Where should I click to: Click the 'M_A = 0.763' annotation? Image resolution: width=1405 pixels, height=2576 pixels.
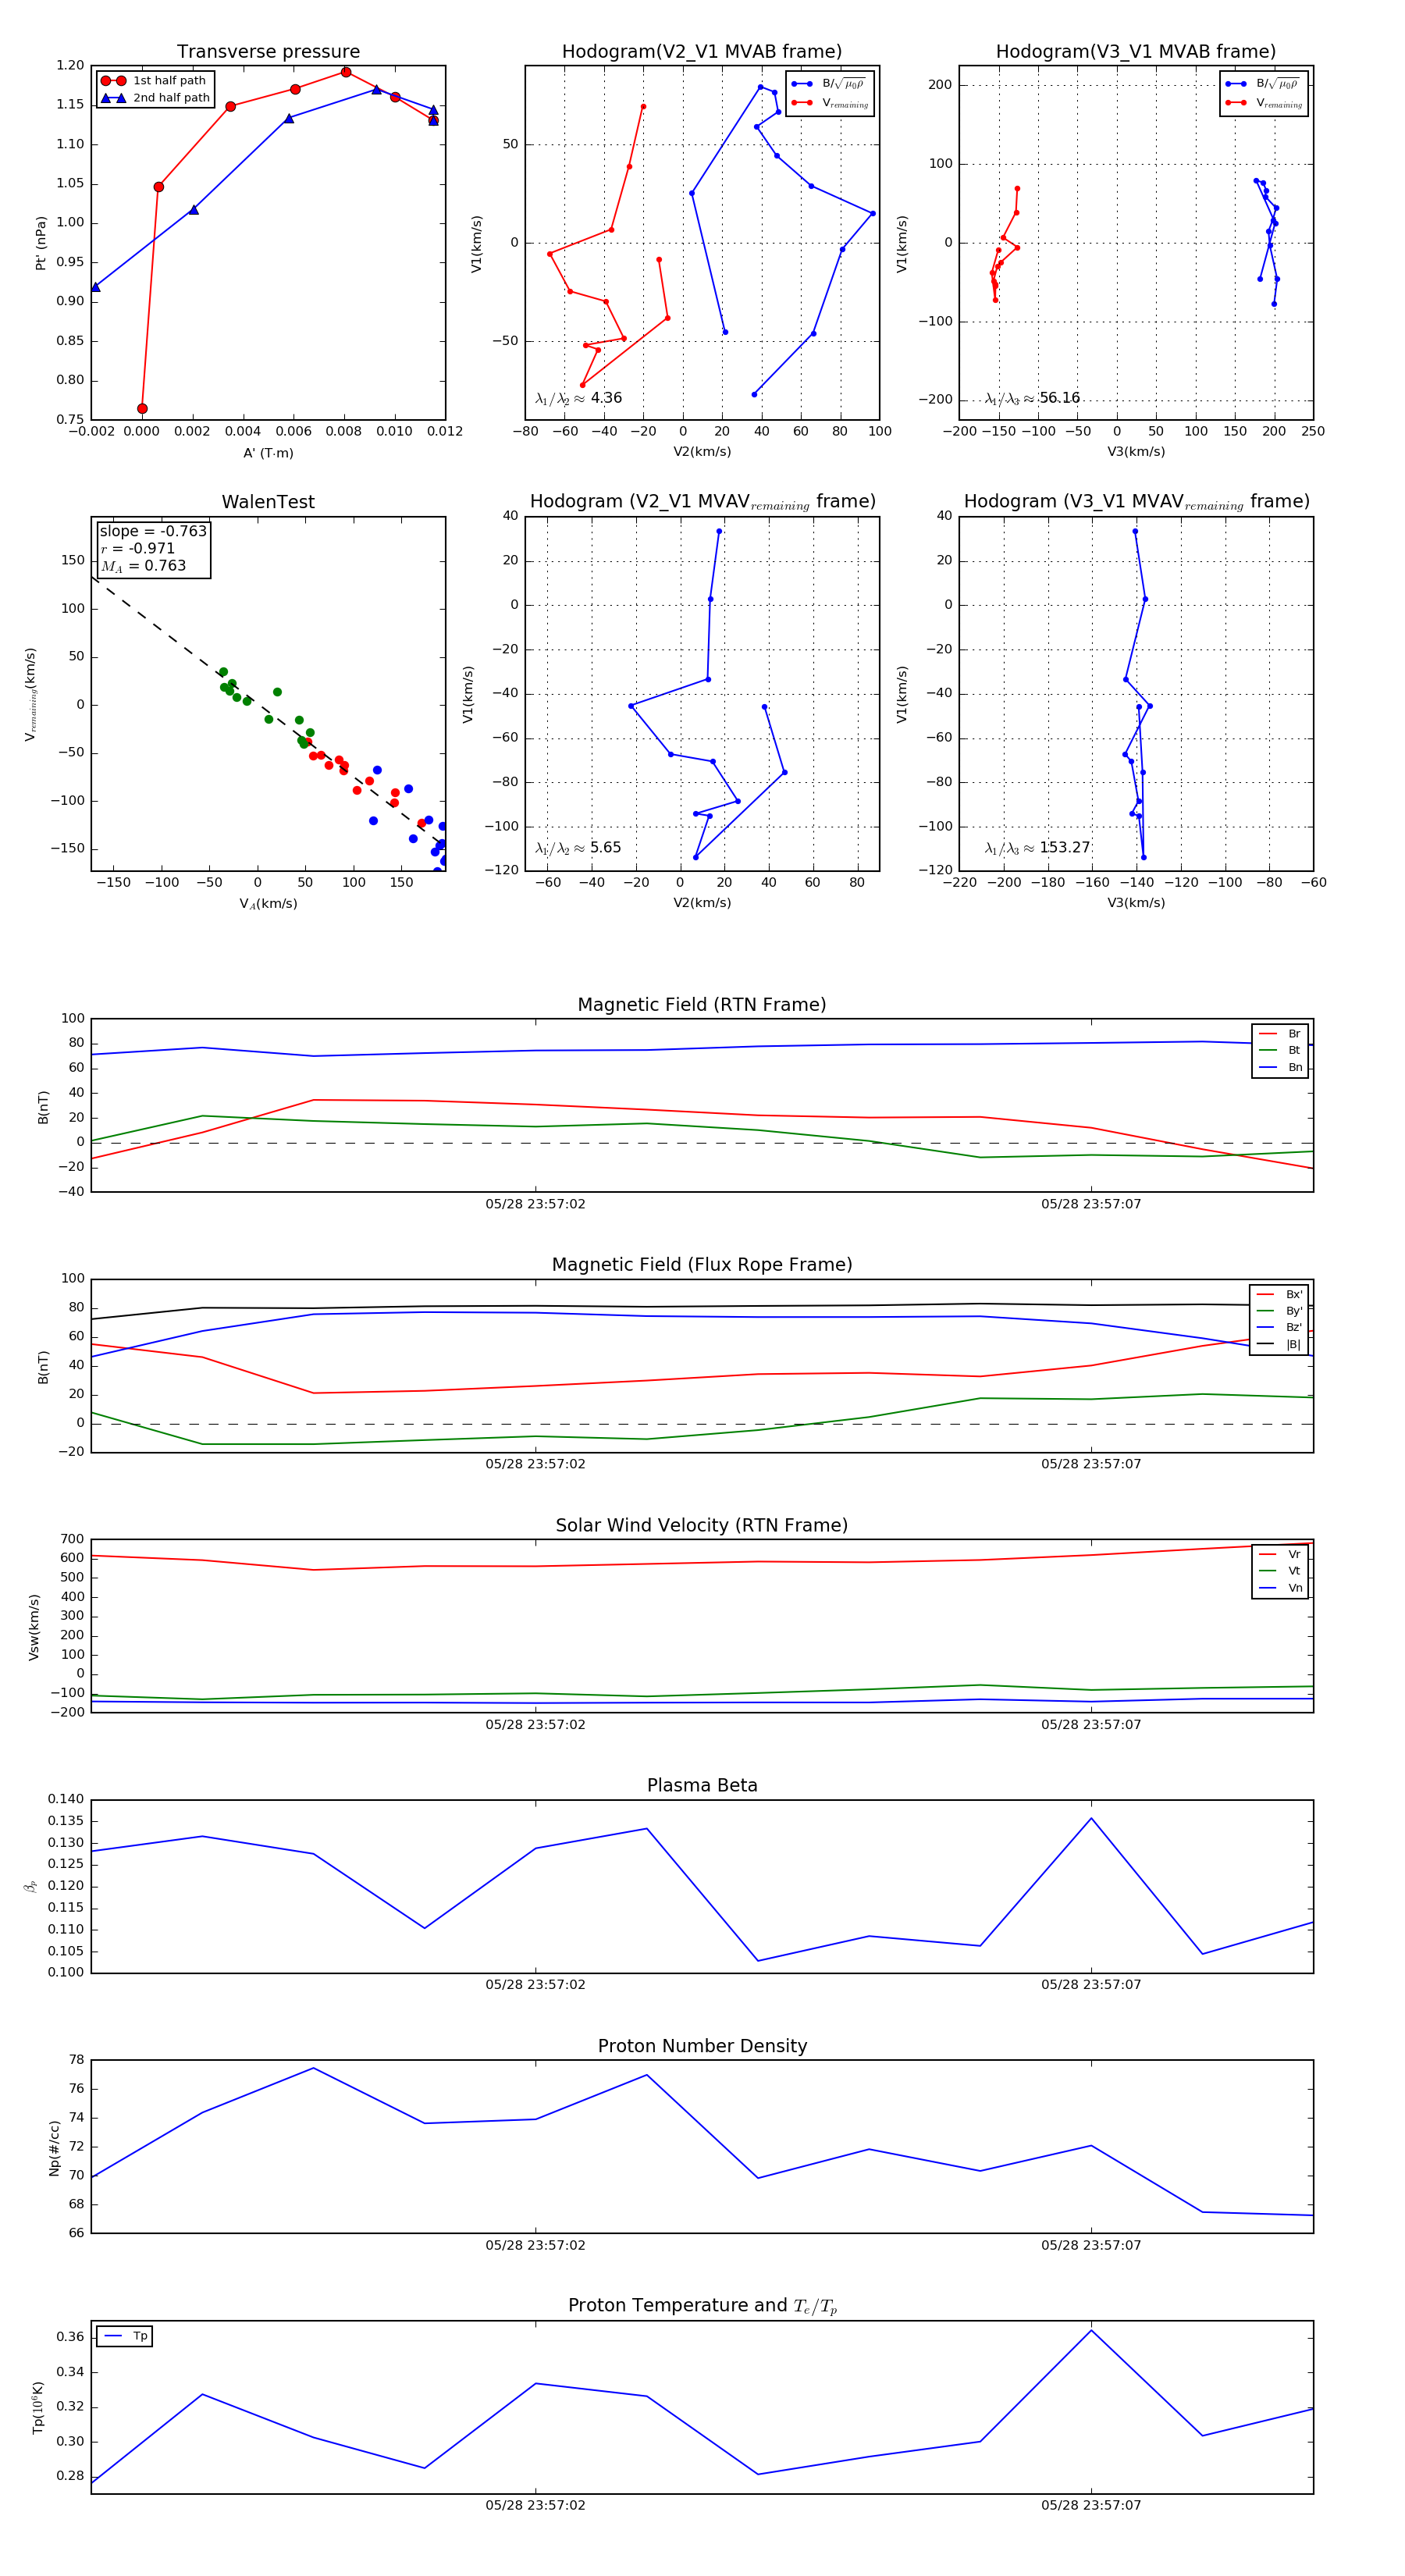pos(143,566)
